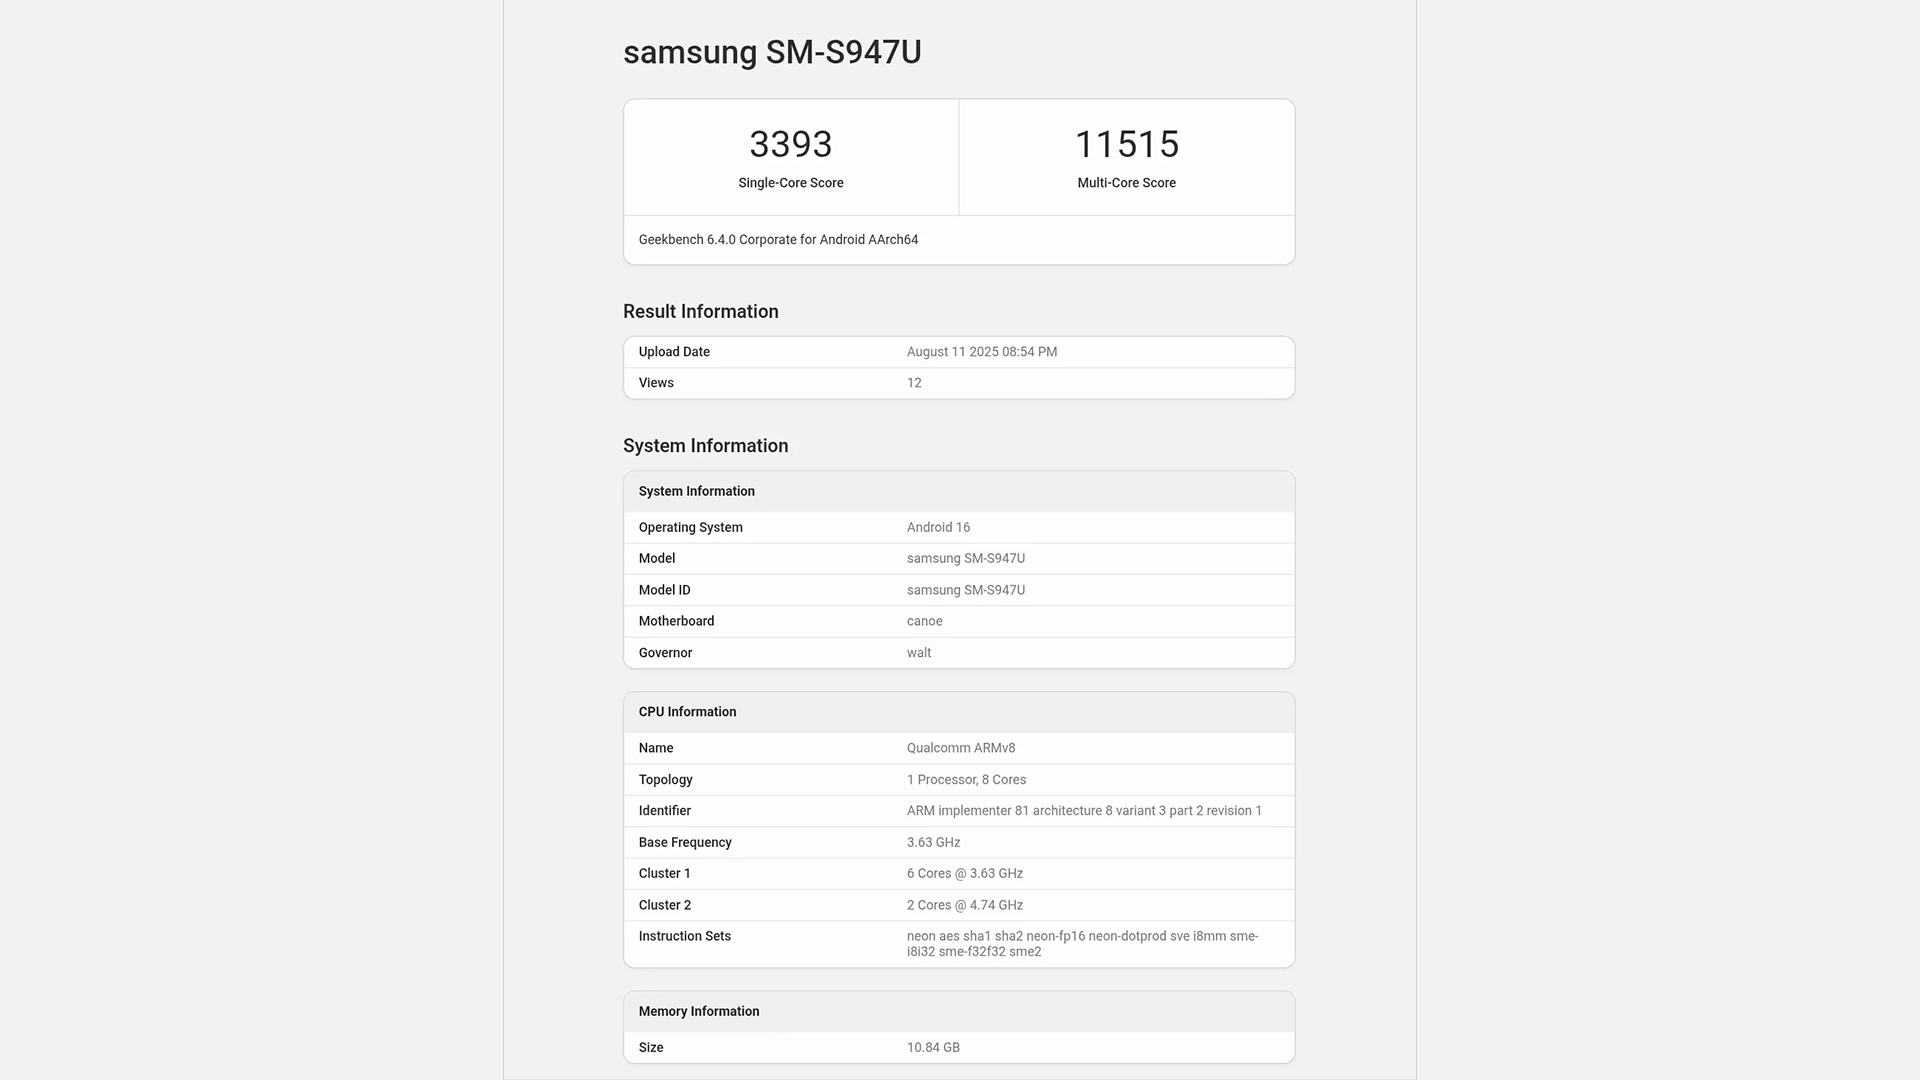Screen dimensions: 1920x1080
Task: Click the Motherboard value canoe
Action: [924, 621]
